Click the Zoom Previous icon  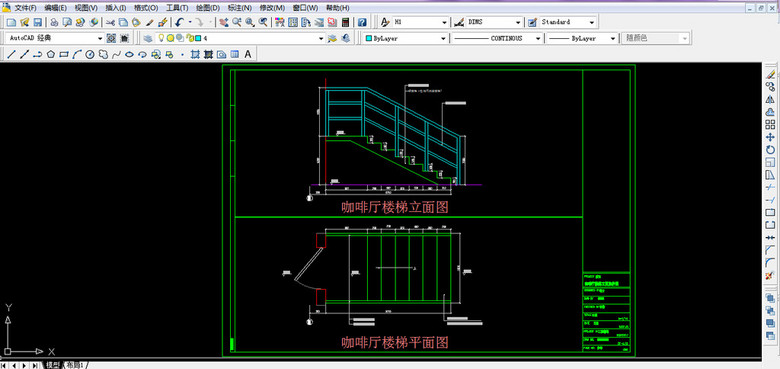[x=263, y=22]
